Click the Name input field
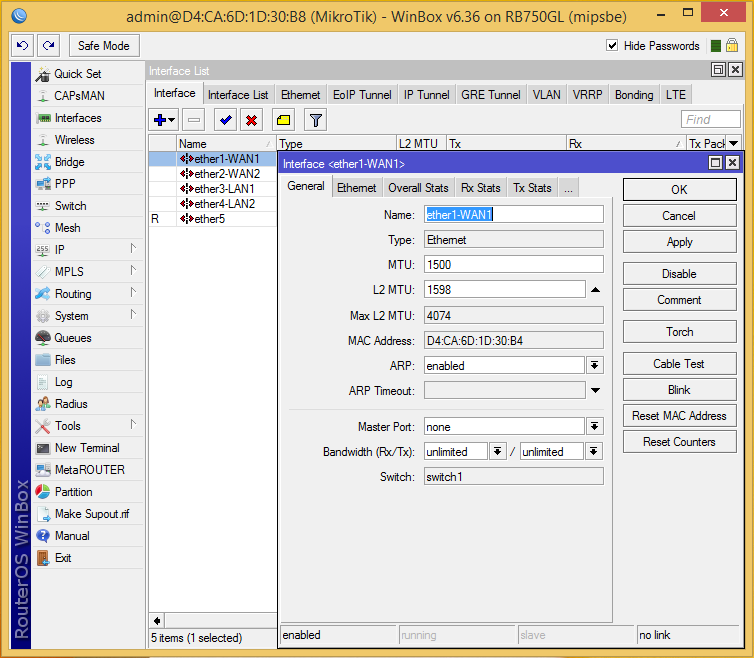Viewport: 754px width, 658px height. point(514,215)
